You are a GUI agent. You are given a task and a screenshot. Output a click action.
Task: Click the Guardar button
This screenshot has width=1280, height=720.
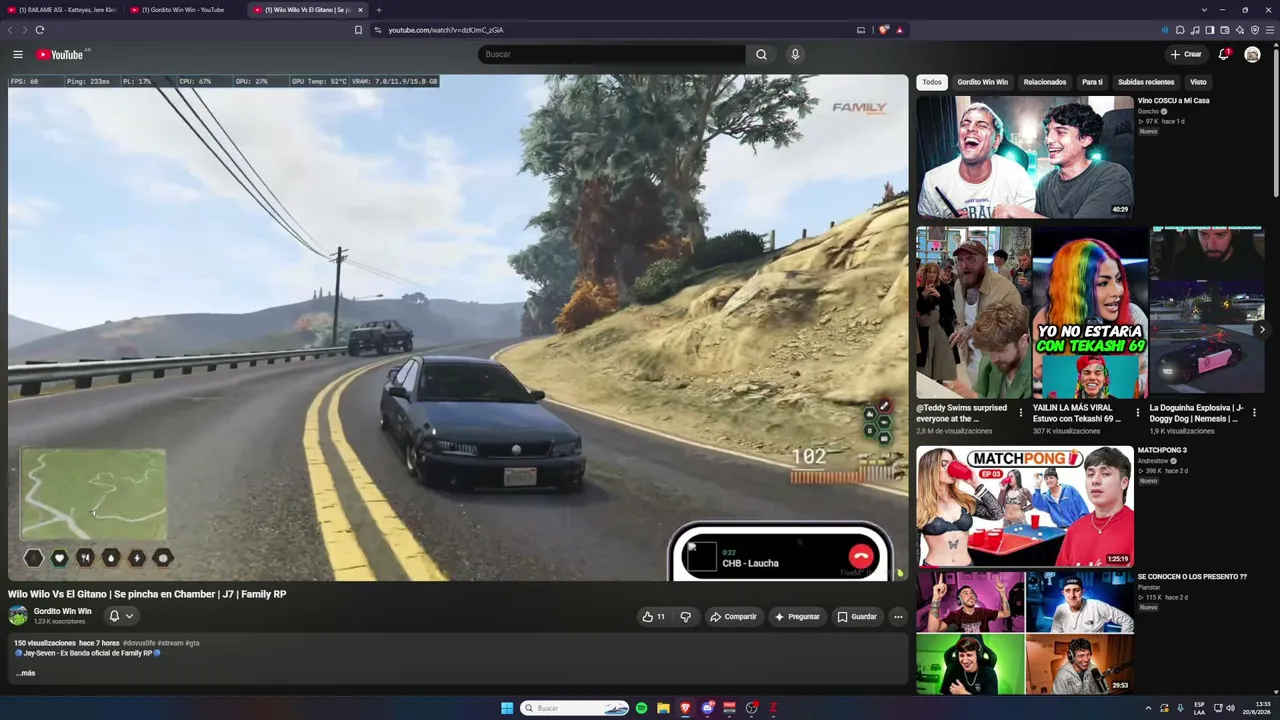point(857,617)
